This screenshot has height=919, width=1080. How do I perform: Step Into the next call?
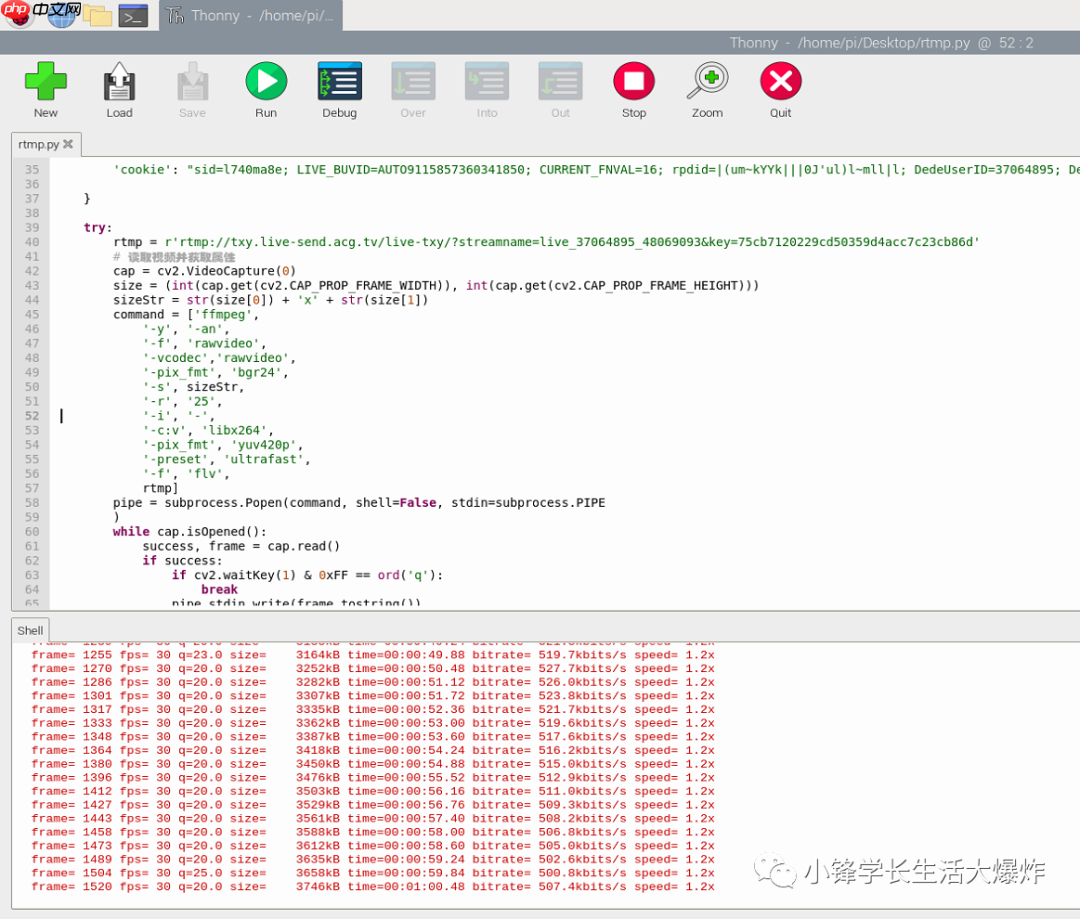point(486,81)
